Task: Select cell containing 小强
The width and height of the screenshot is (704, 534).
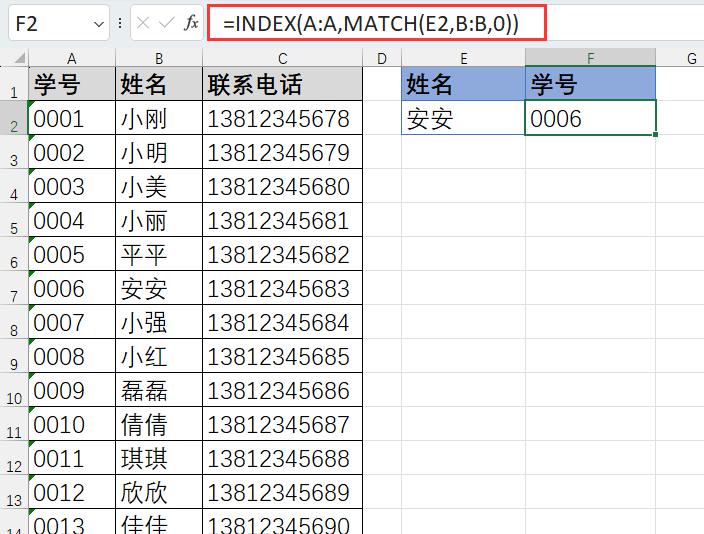Action: point(159,322)
